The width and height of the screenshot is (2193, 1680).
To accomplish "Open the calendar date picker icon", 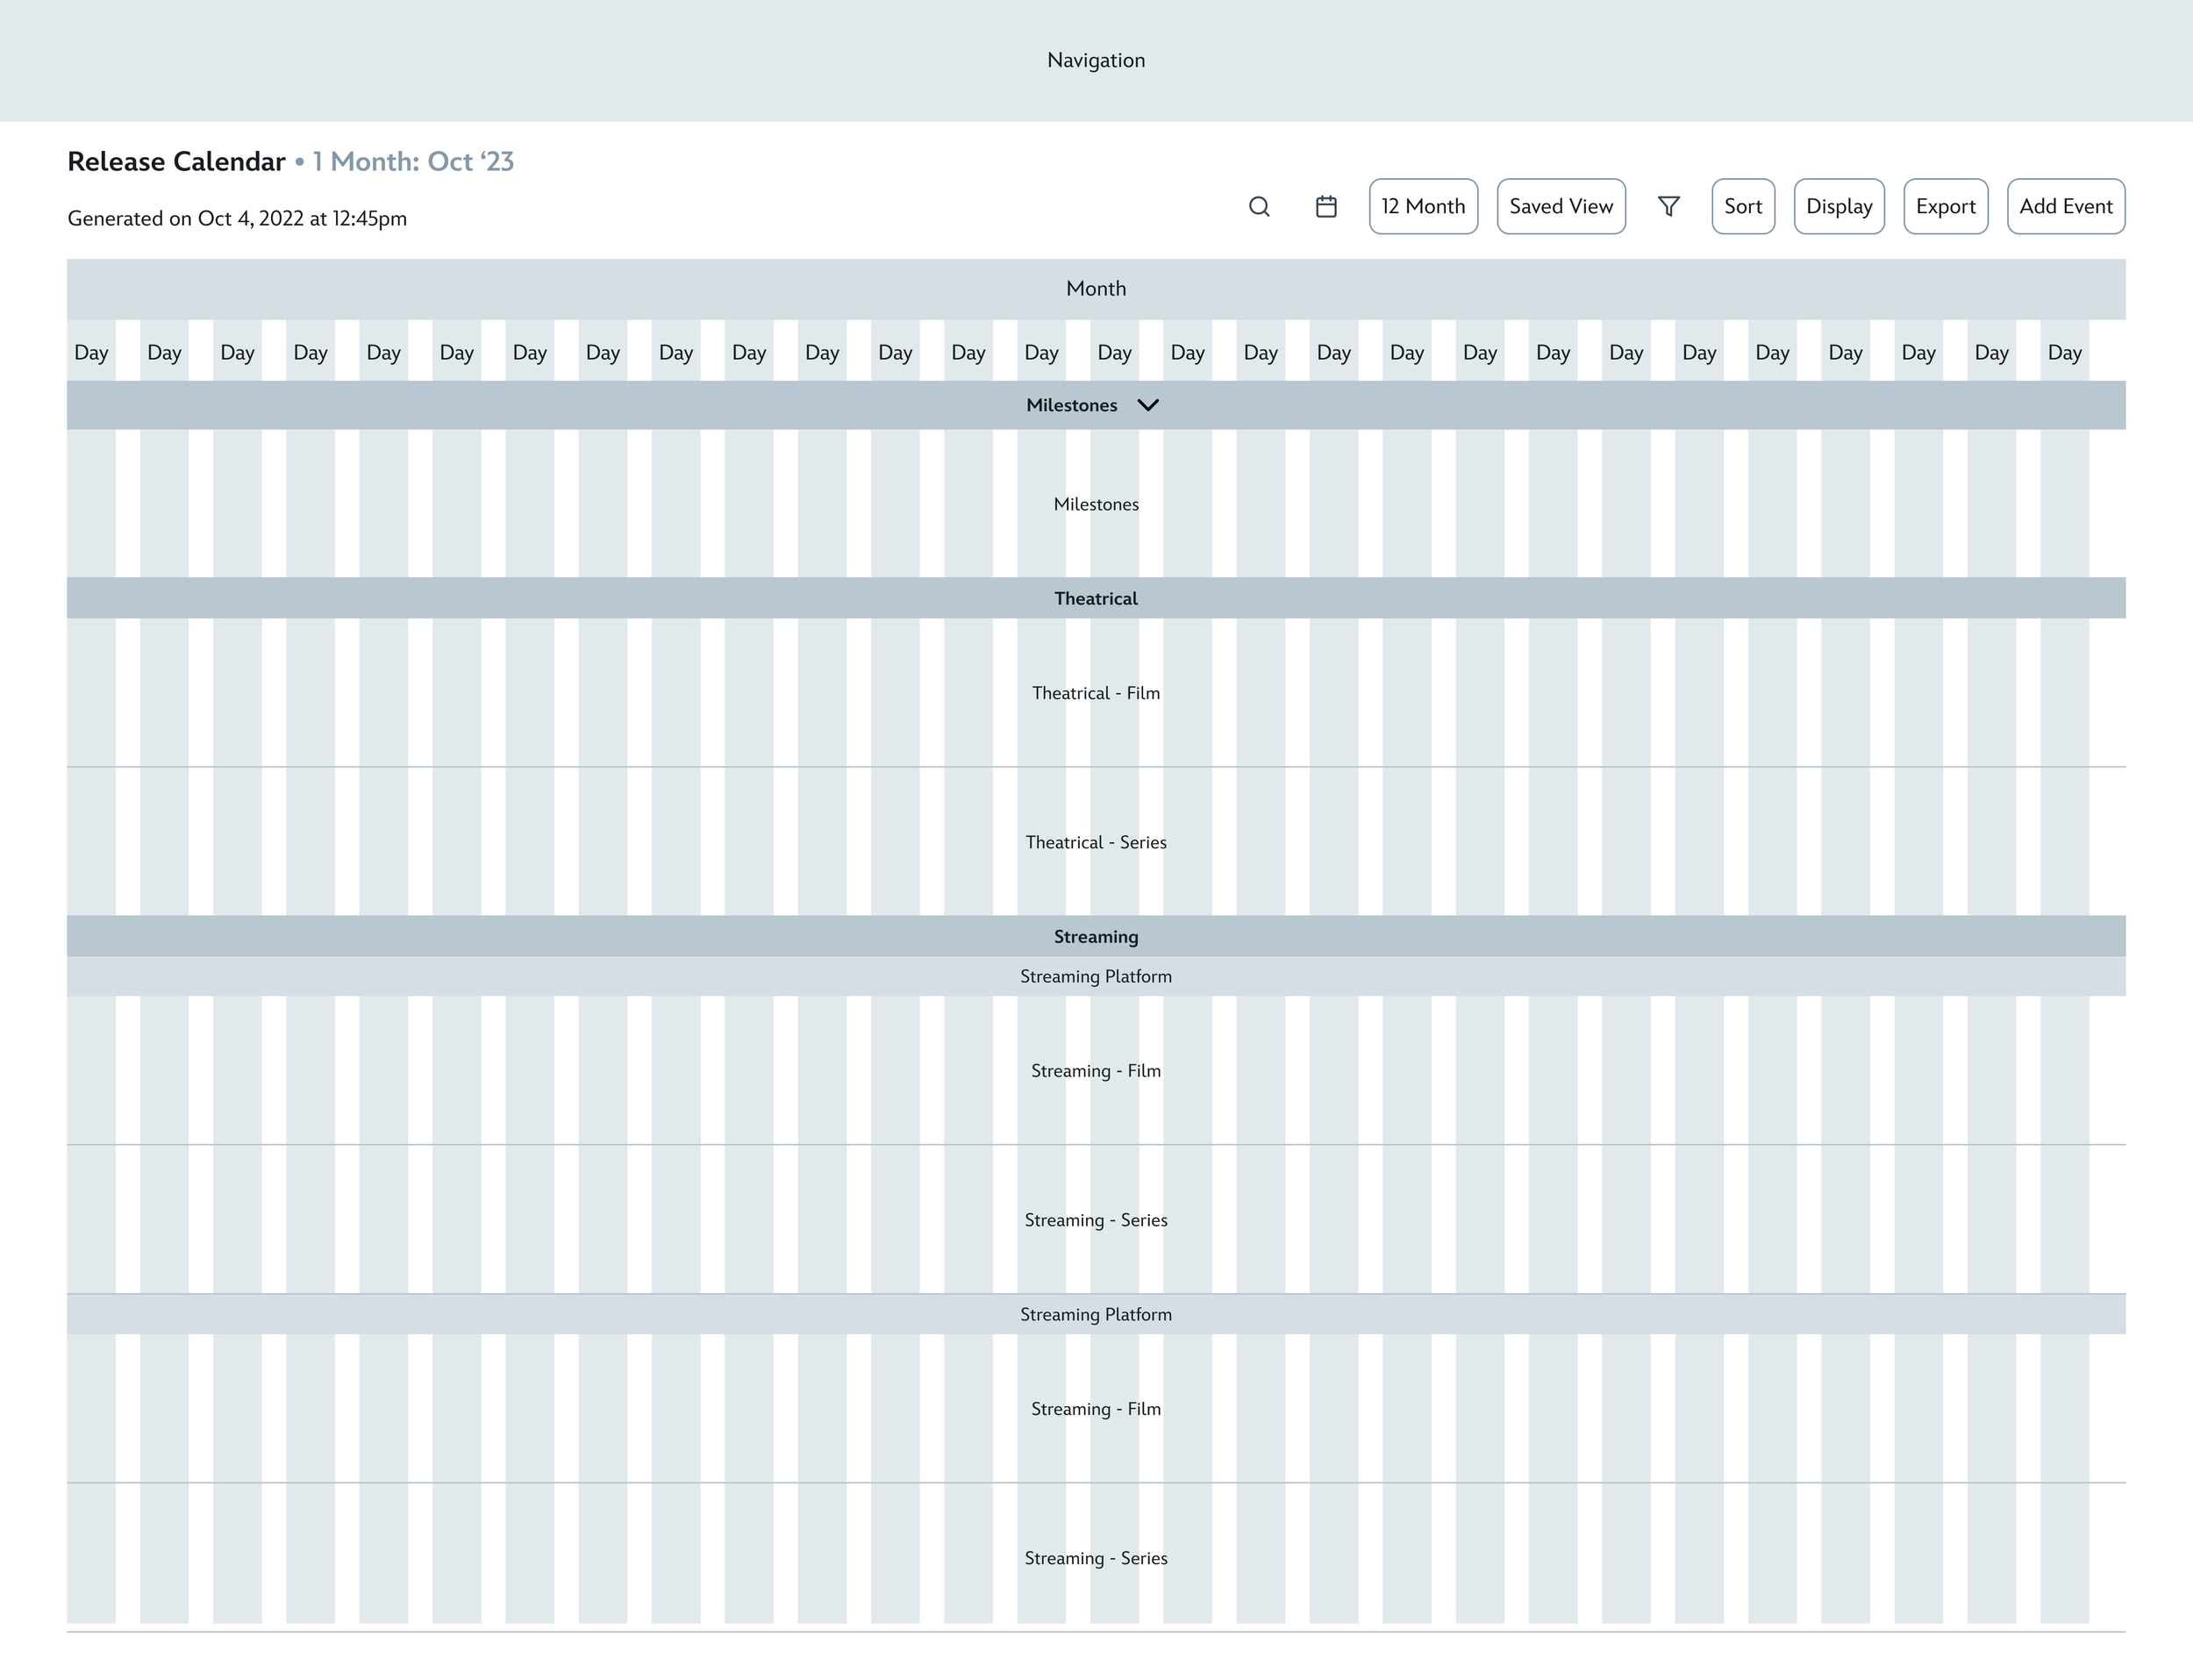I will coord(1326,207).
